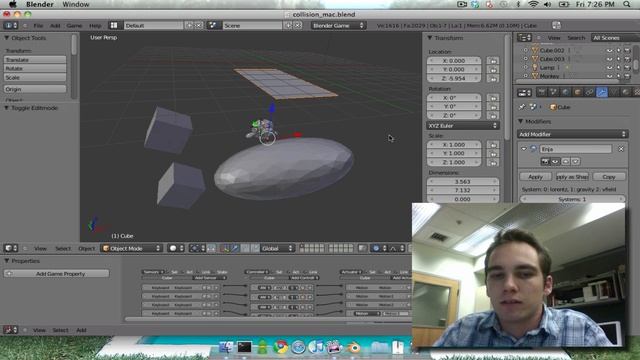
Task: Open the Logic Editor type selector
Action: pyautogui.click(x=10, y=330)
